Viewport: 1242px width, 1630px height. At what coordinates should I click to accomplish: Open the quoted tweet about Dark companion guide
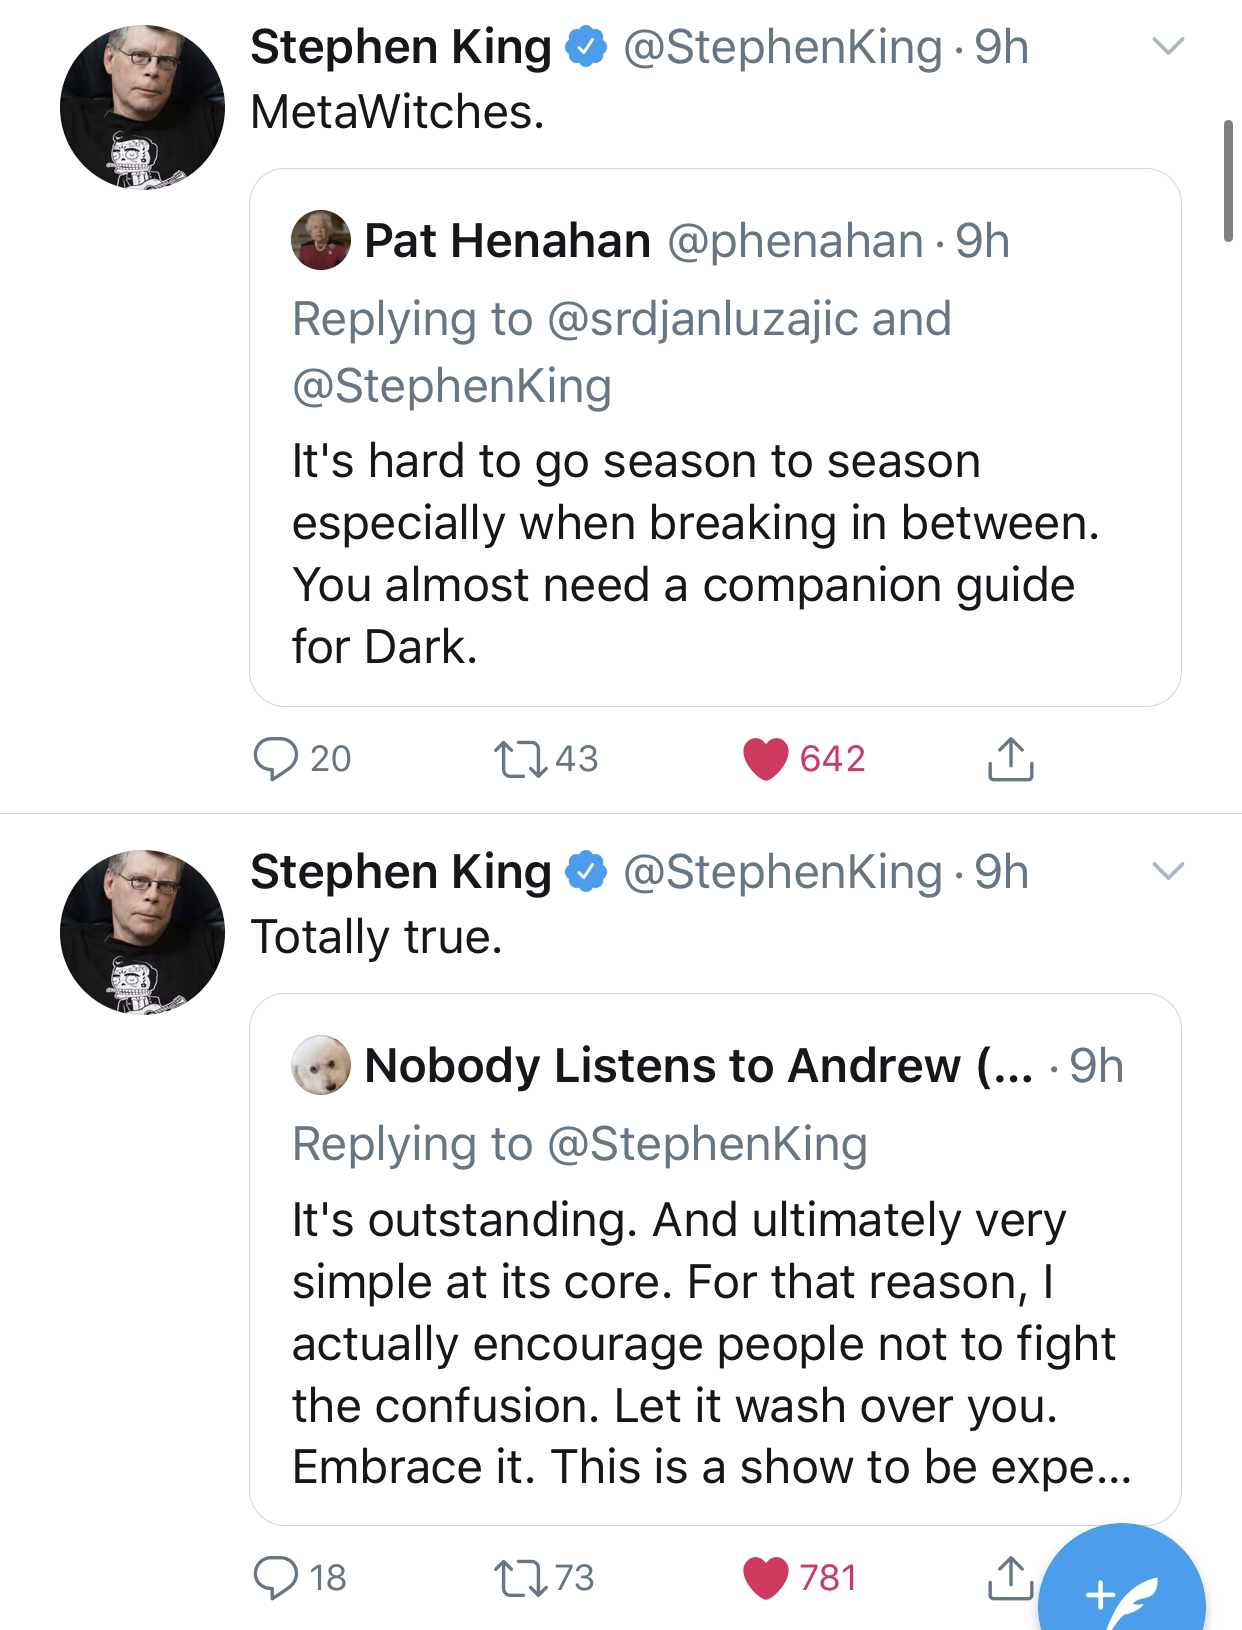click(715, 438)
